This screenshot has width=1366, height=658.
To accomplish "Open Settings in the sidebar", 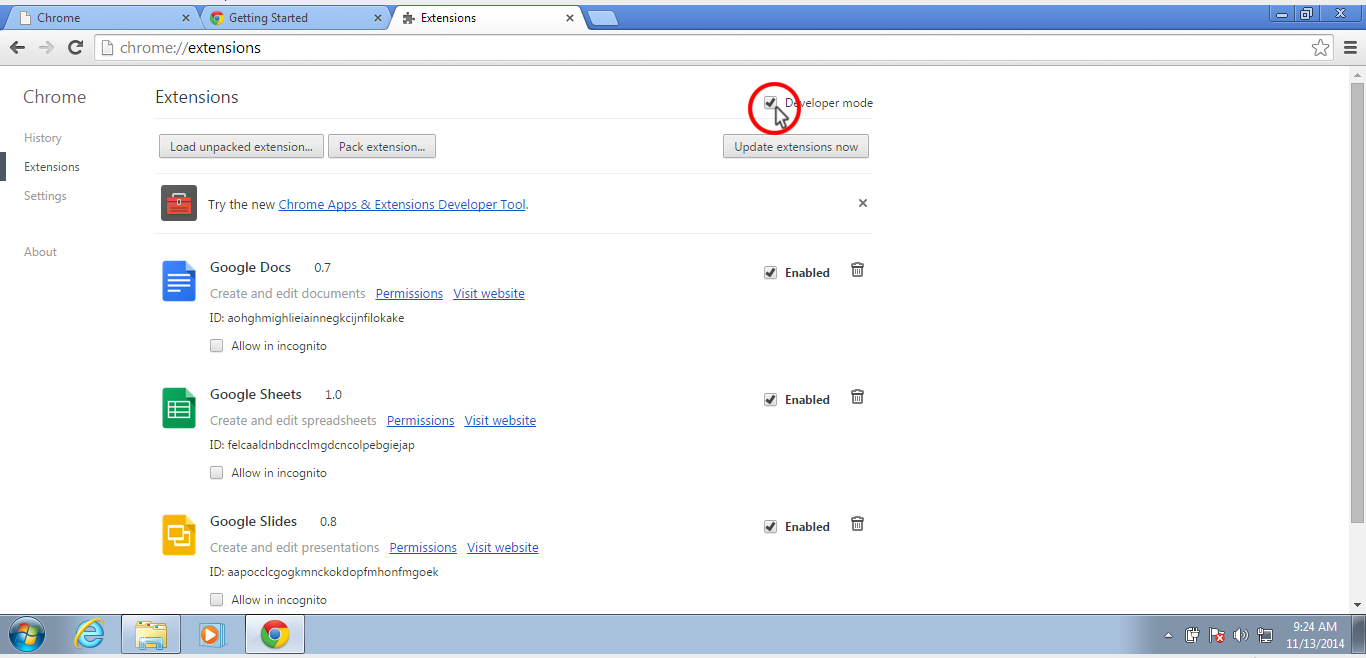I will click(45, 196).
